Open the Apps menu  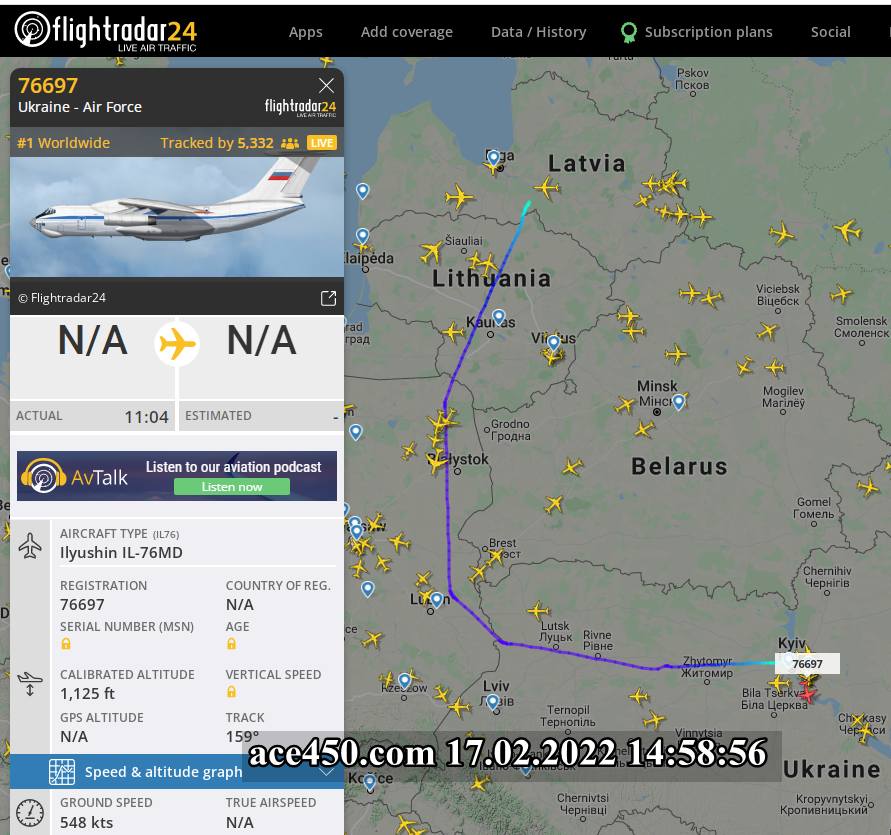[305, 32]
